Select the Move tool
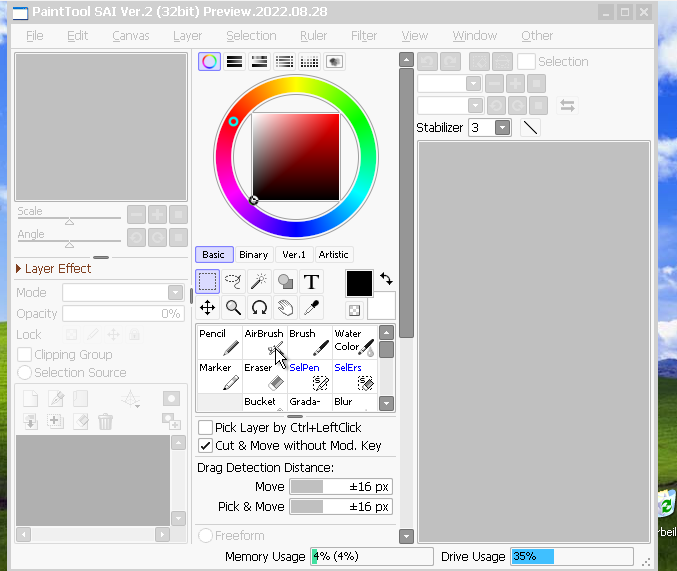The image size is (677, 571). click(x=208, y=308)
